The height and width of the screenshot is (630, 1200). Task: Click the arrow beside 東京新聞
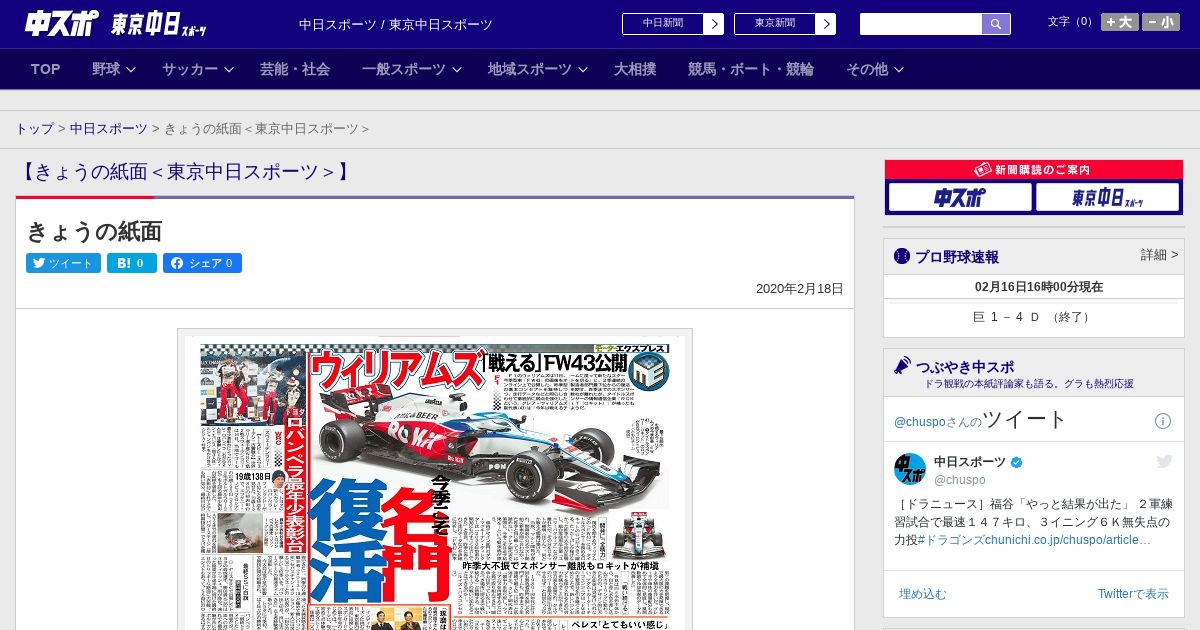(x=826, y=24)
